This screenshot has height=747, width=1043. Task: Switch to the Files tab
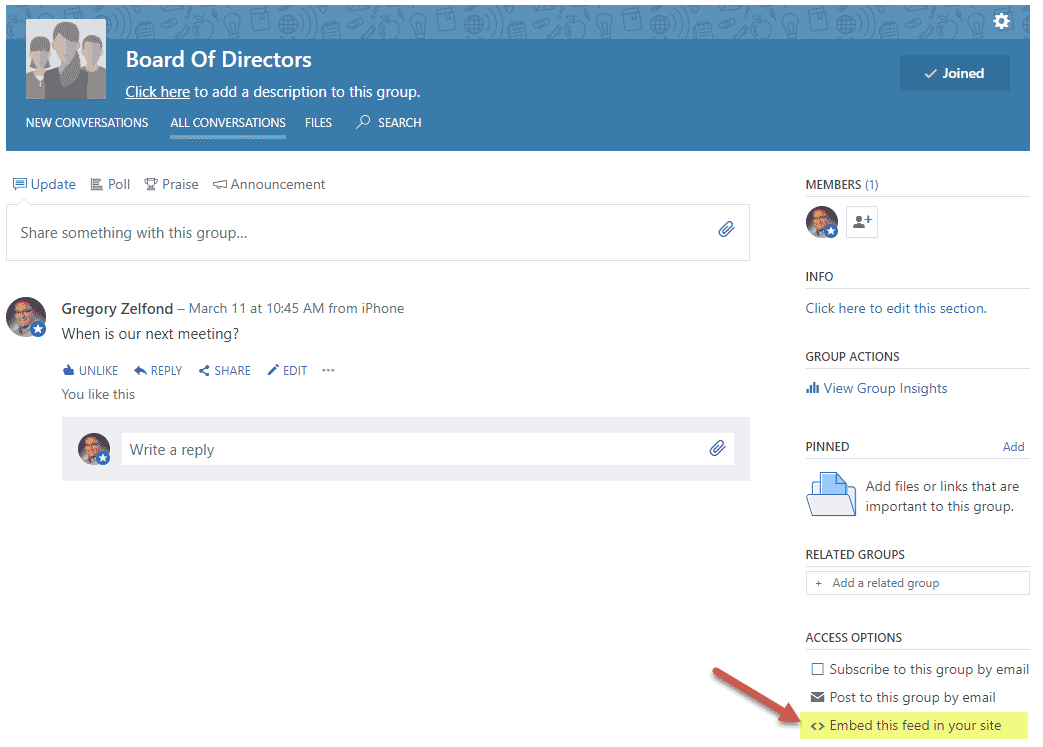pos(318,122)
